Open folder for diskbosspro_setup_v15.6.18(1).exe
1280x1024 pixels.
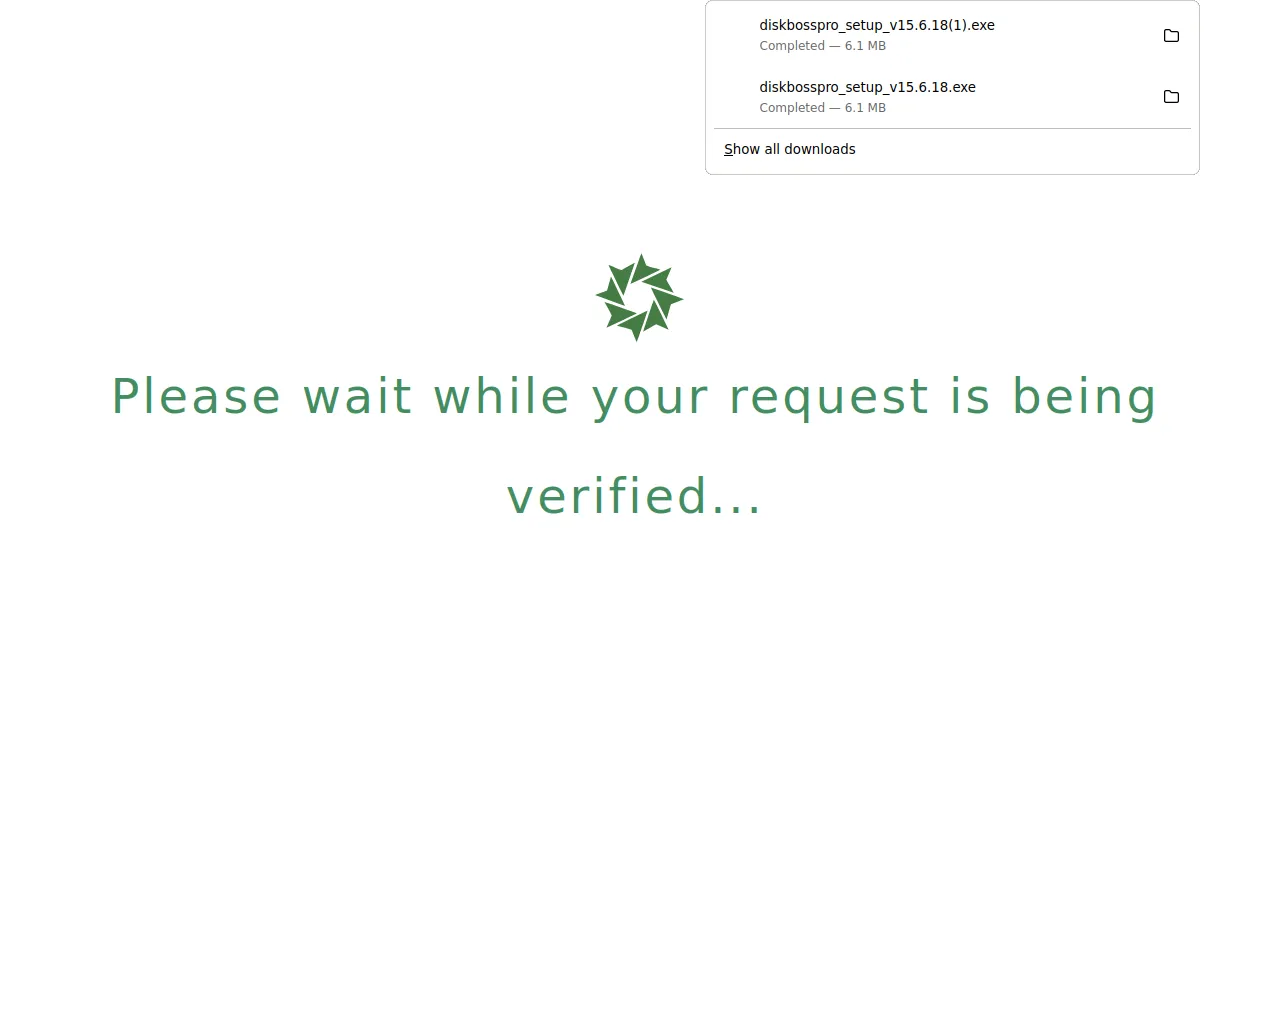(1171, 35)
